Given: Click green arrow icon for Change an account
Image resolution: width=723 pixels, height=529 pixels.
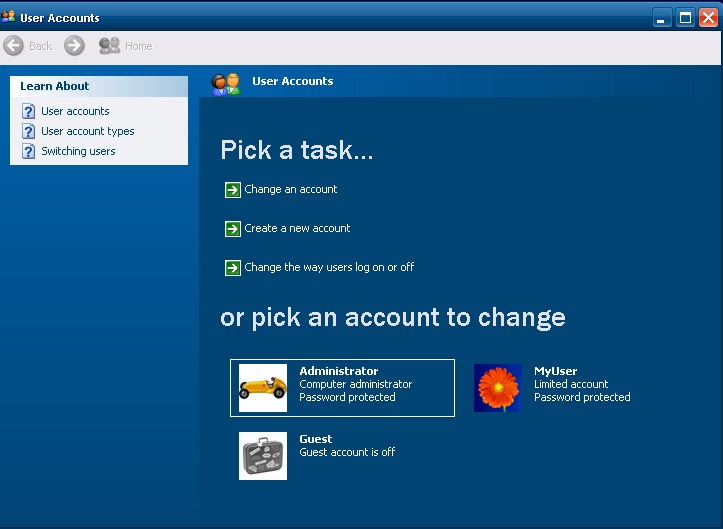Looking at the screenshot, I should click(x=232, y=190).
